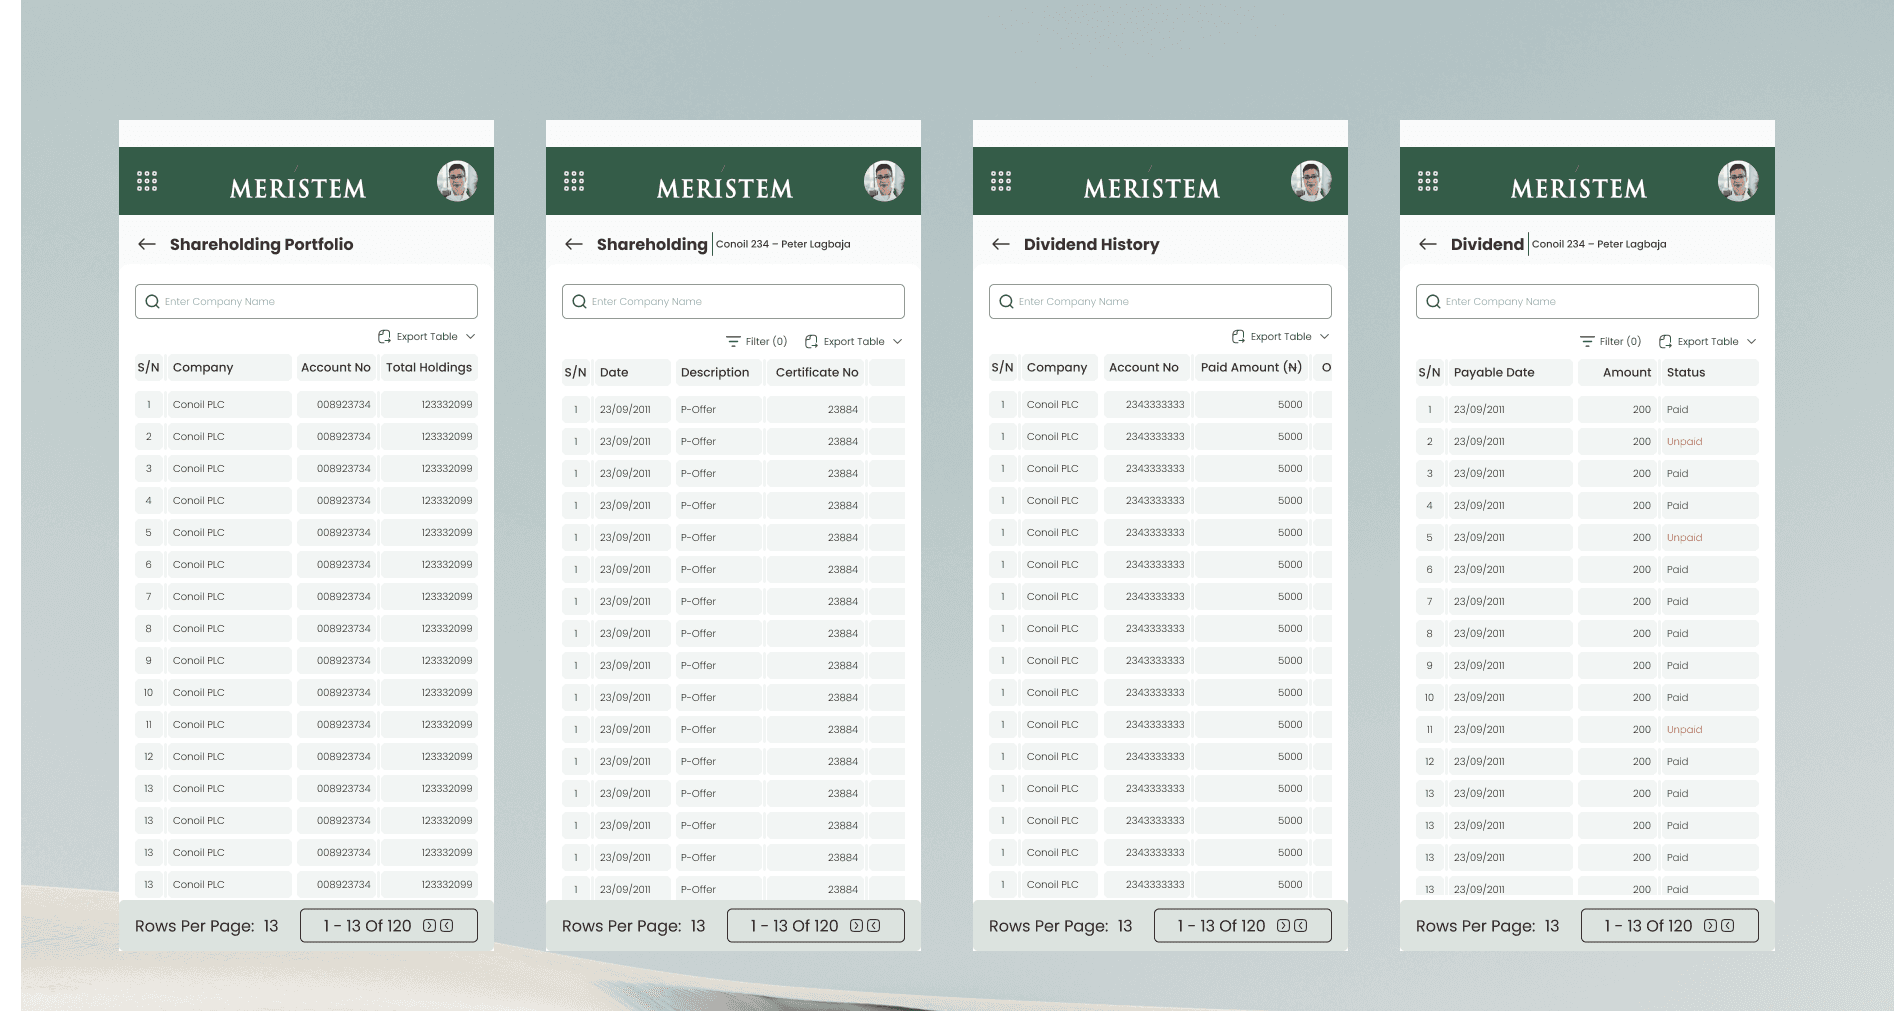Sort by Amount column header
The width and height of the screenshot is (1894, 1011).
coord(1618,373)
